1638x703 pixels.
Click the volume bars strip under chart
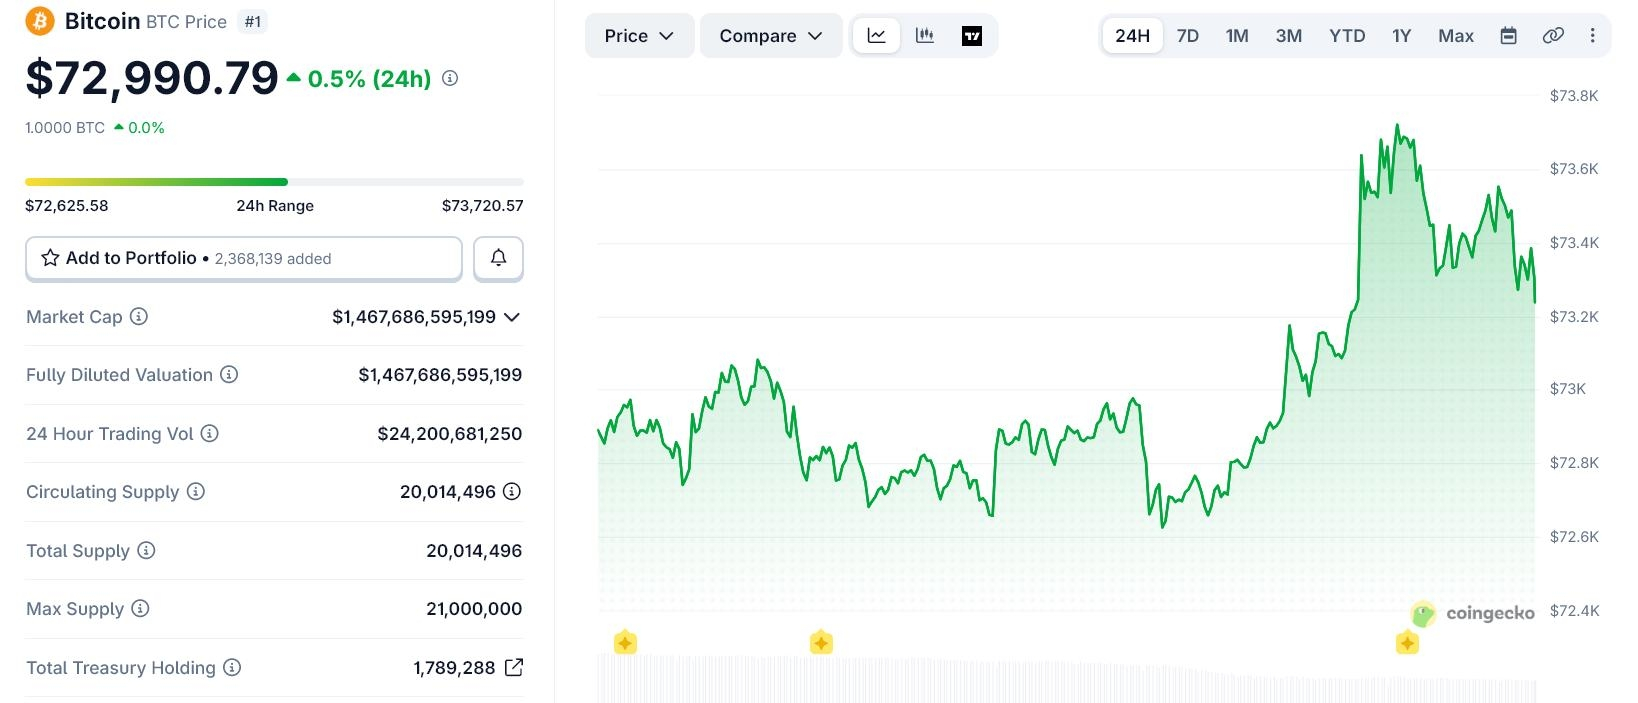pyautogui.click(x=1066, y=680)
